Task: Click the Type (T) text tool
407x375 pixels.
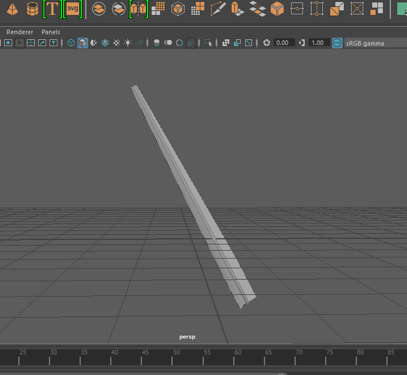Action: point(52,9)
